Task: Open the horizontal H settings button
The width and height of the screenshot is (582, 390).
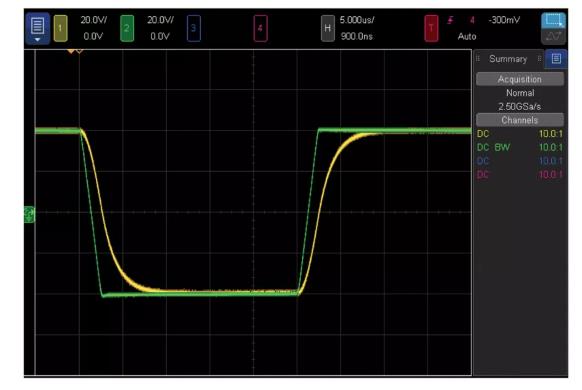Action: pos(327,28)
